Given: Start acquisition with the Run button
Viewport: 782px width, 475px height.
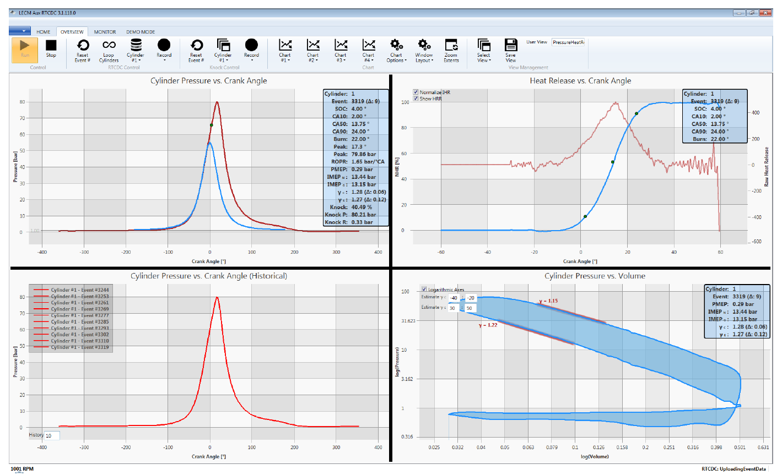Looking at the screenshot, I should 24,50.
